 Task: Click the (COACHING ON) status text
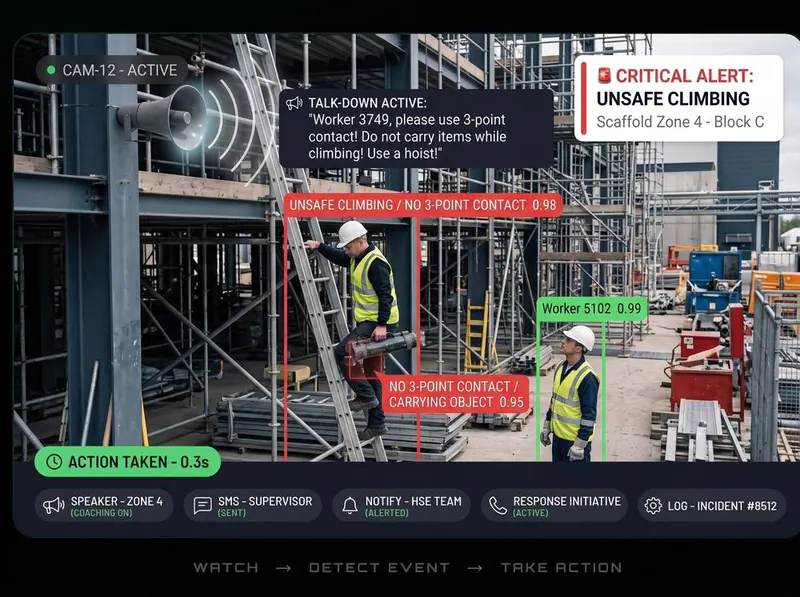[x=101, y=513]
